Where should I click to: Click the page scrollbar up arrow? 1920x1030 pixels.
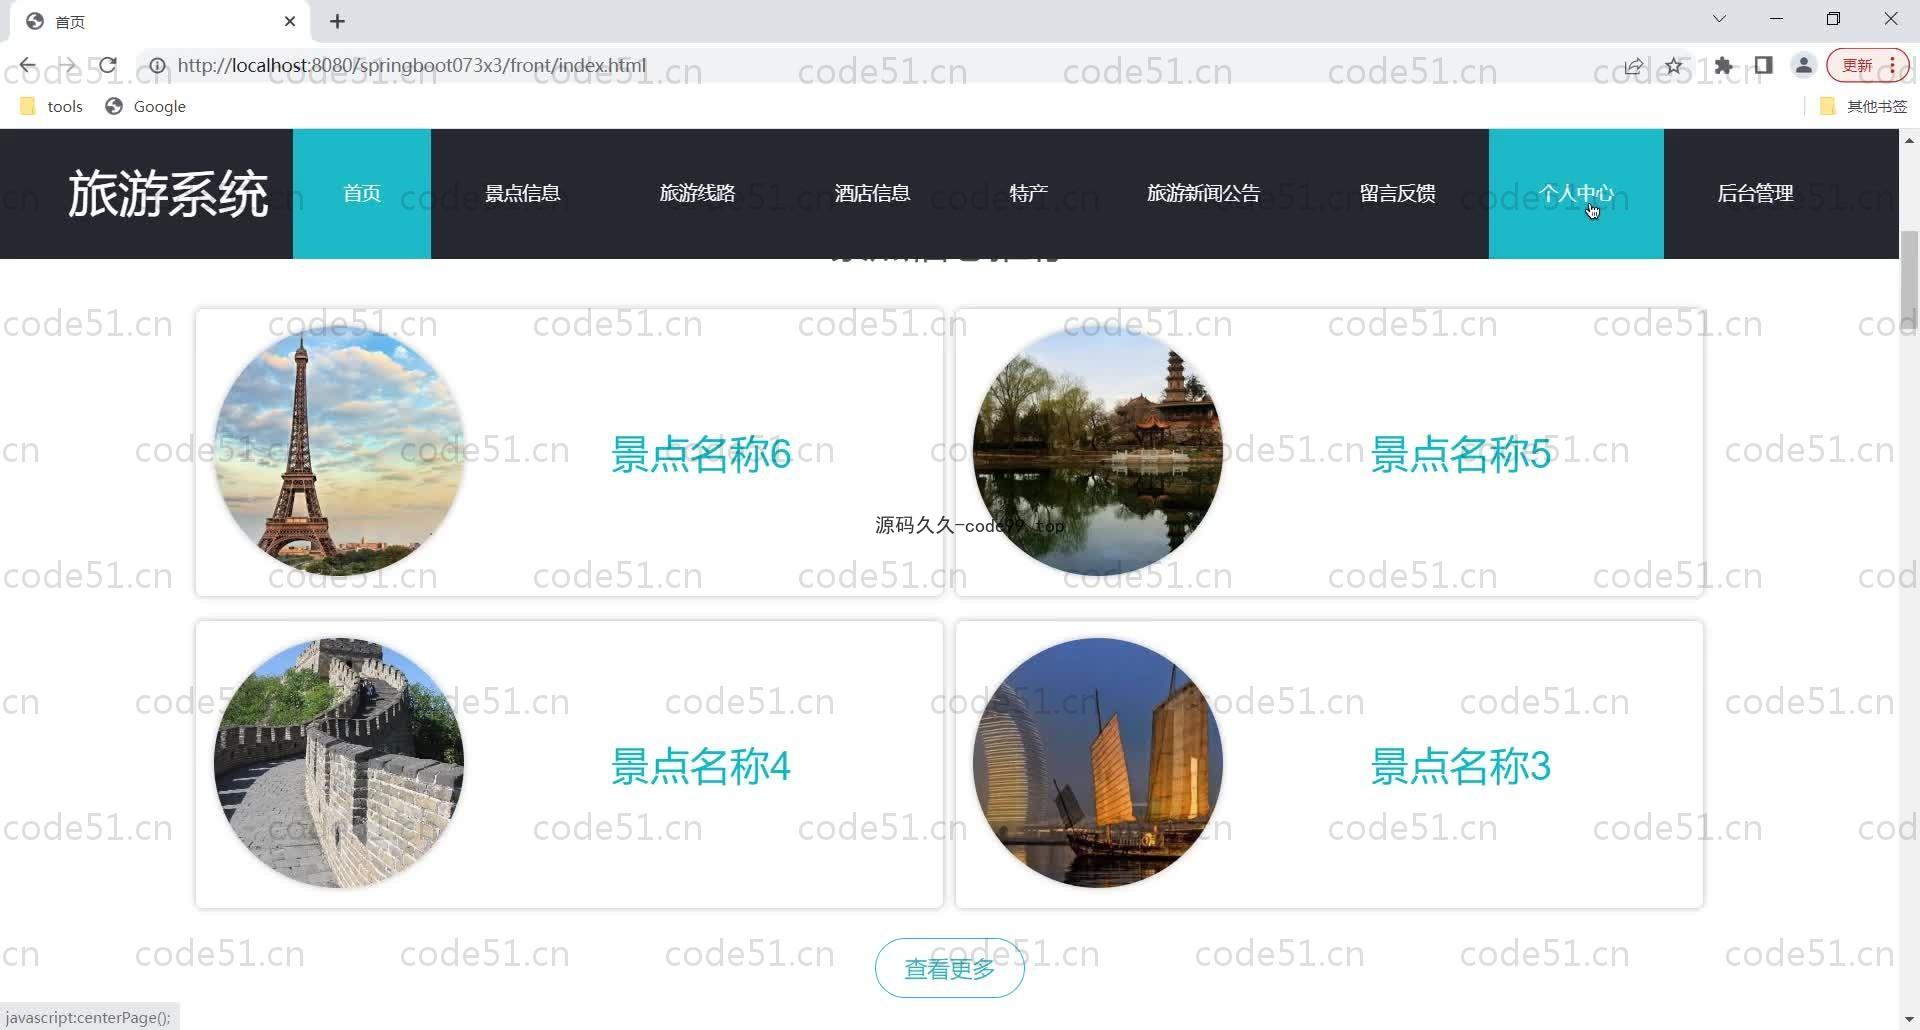coord(1909,140)
